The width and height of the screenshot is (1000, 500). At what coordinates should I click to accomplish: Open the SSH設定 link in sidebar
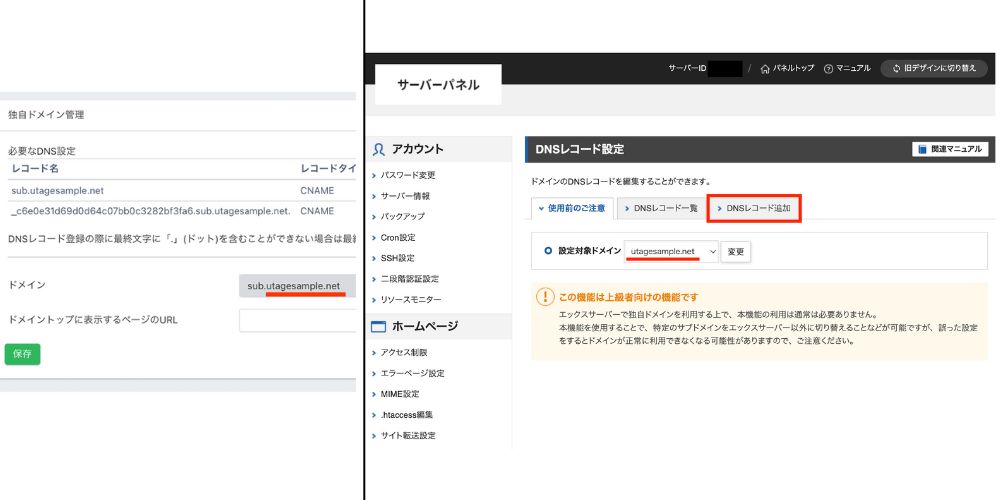pos(397,258)
